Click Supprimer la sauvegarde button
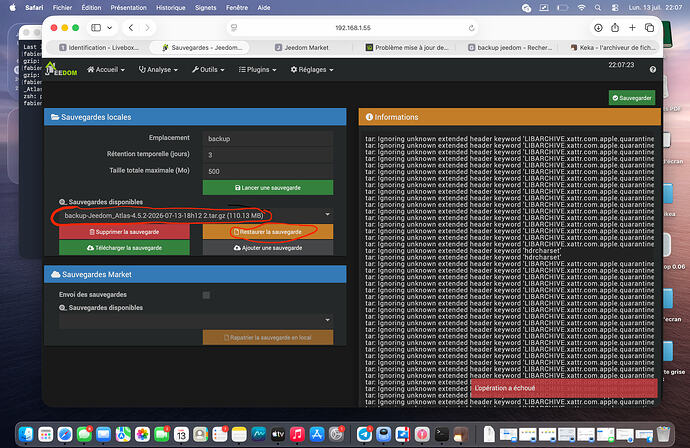Viewport: 690px width, 448px height. pyautogui.click(x=124, y=231)
